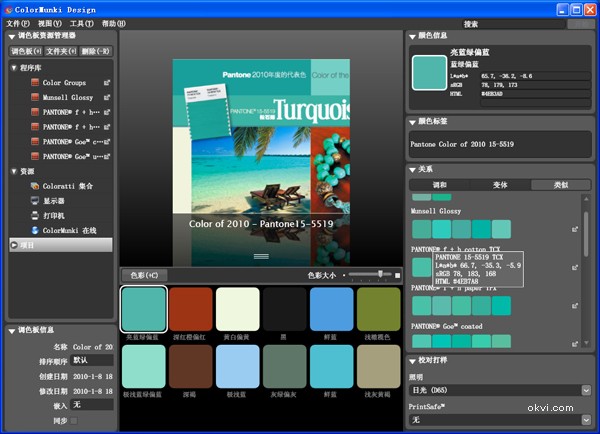The width and height of the screenshot is (600, 434).
Task: Click the Pantone Color of 2010 label field
Action: (x=500, y=144)
